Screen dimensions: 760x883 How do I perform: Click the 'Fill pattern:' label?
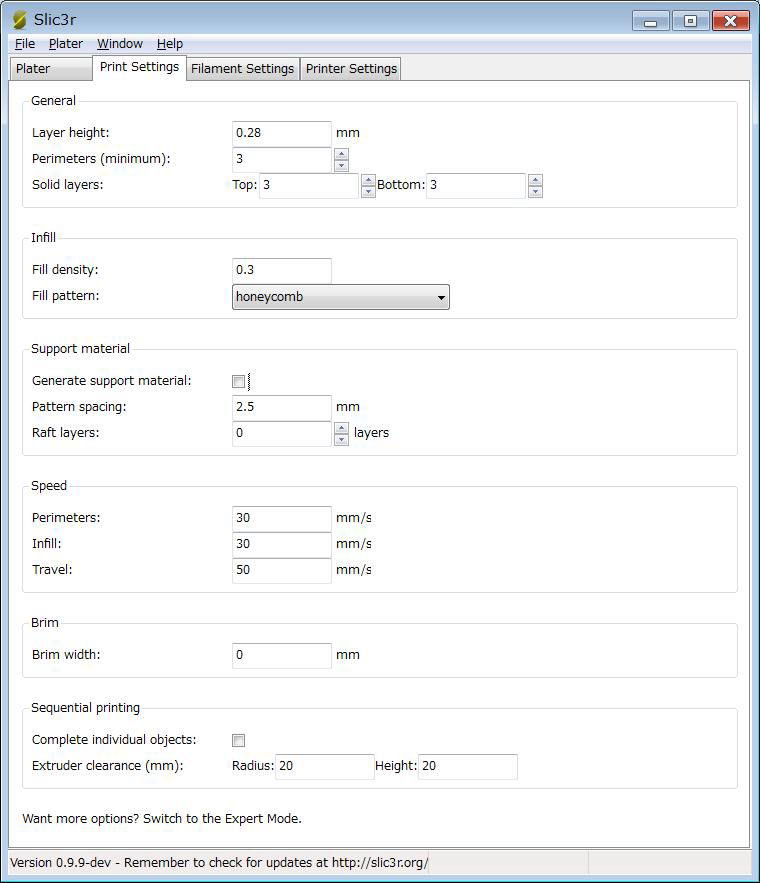[65, 296]
